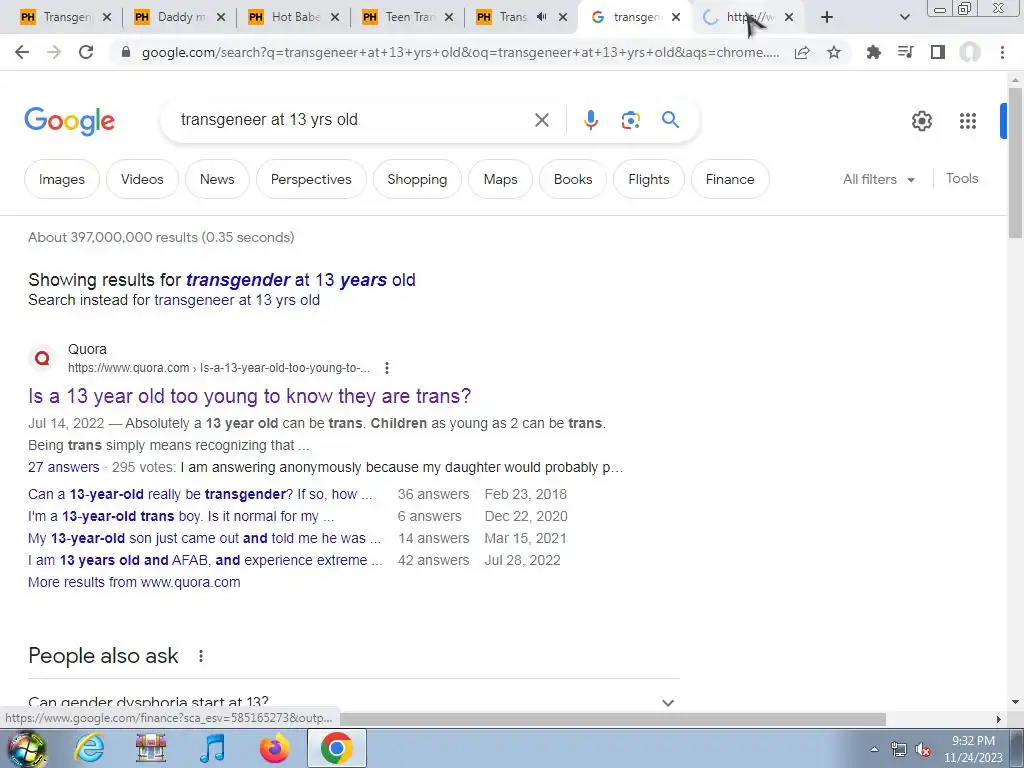Click the padlock site info icon
Screen dimensions: 1024x768
tap(126, 52)
